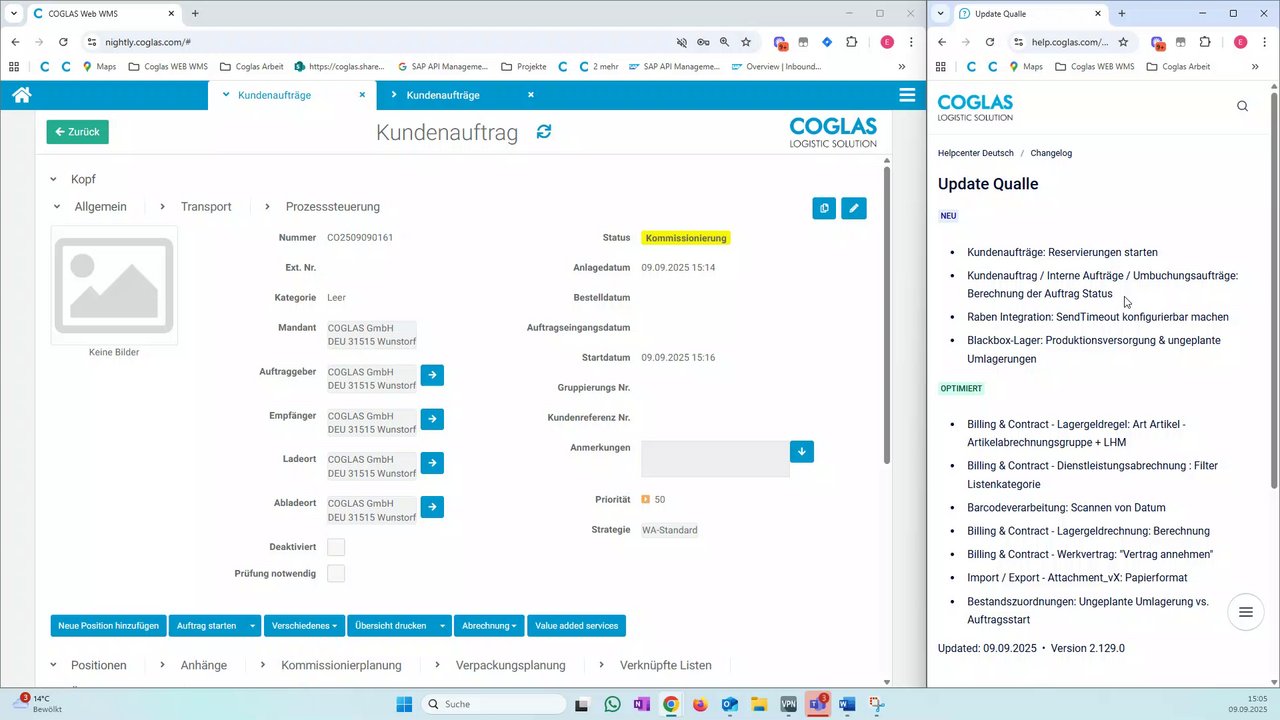Open Chrome apps grid in bookmarks bar
The image size is (1280, 720).
pos(14,67)
